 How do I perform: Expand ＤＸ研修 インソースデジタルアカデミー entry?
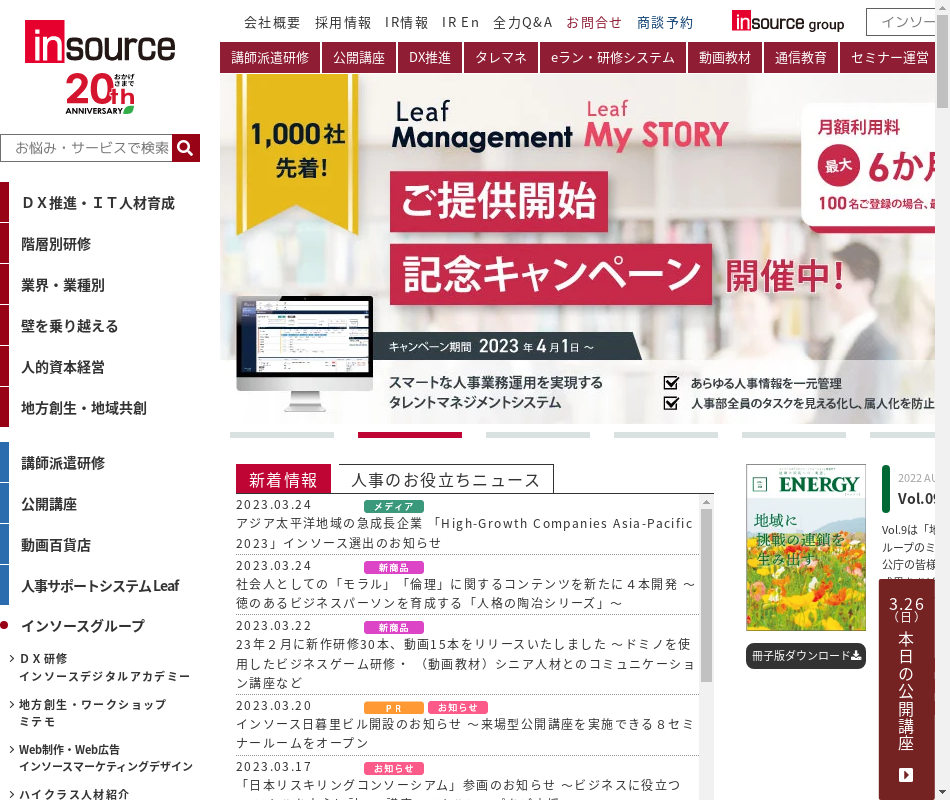coord(103,667)
